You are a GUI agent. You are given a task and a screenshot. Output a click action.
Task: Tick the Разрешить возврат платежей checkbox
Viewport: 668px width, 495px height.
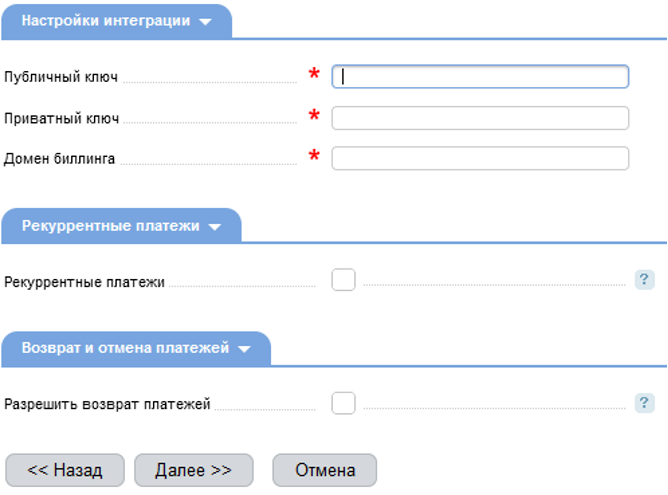coord(343,403)
